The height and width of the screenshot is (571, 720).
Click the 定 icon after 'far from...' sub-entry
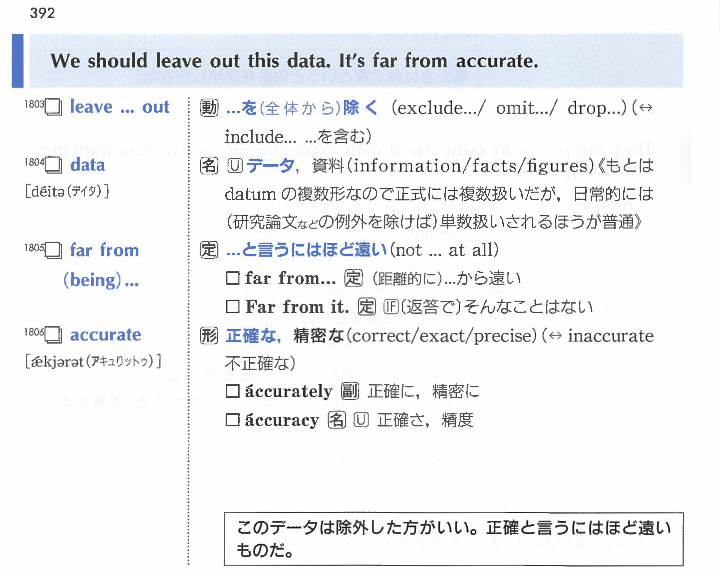(x=352, y=278)
